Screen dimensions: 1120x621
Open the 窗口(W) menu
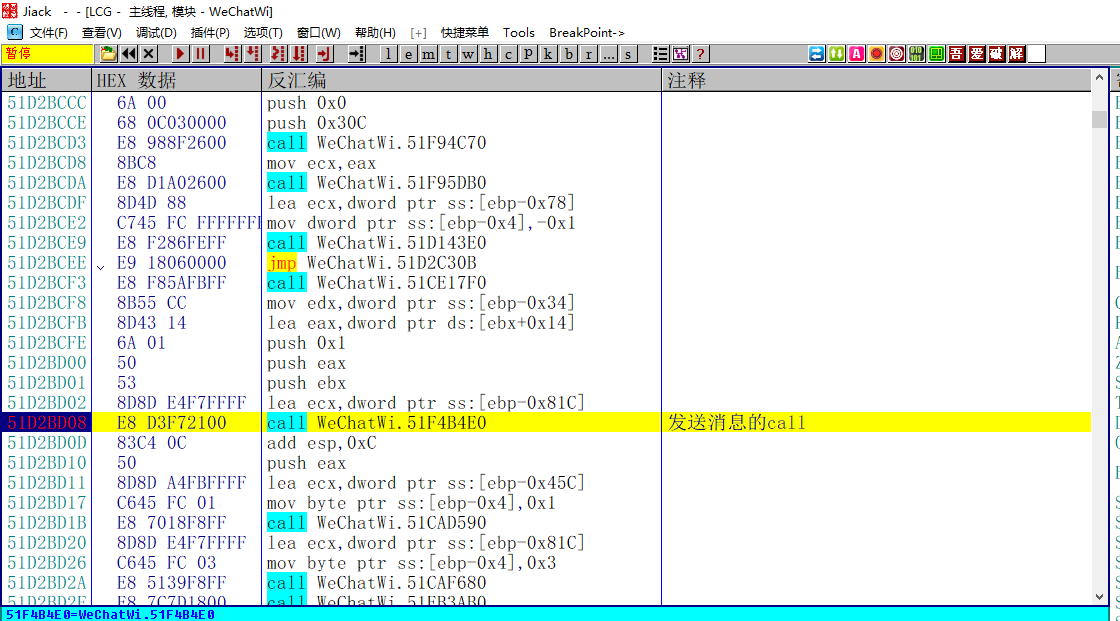(x=319, y=33)
